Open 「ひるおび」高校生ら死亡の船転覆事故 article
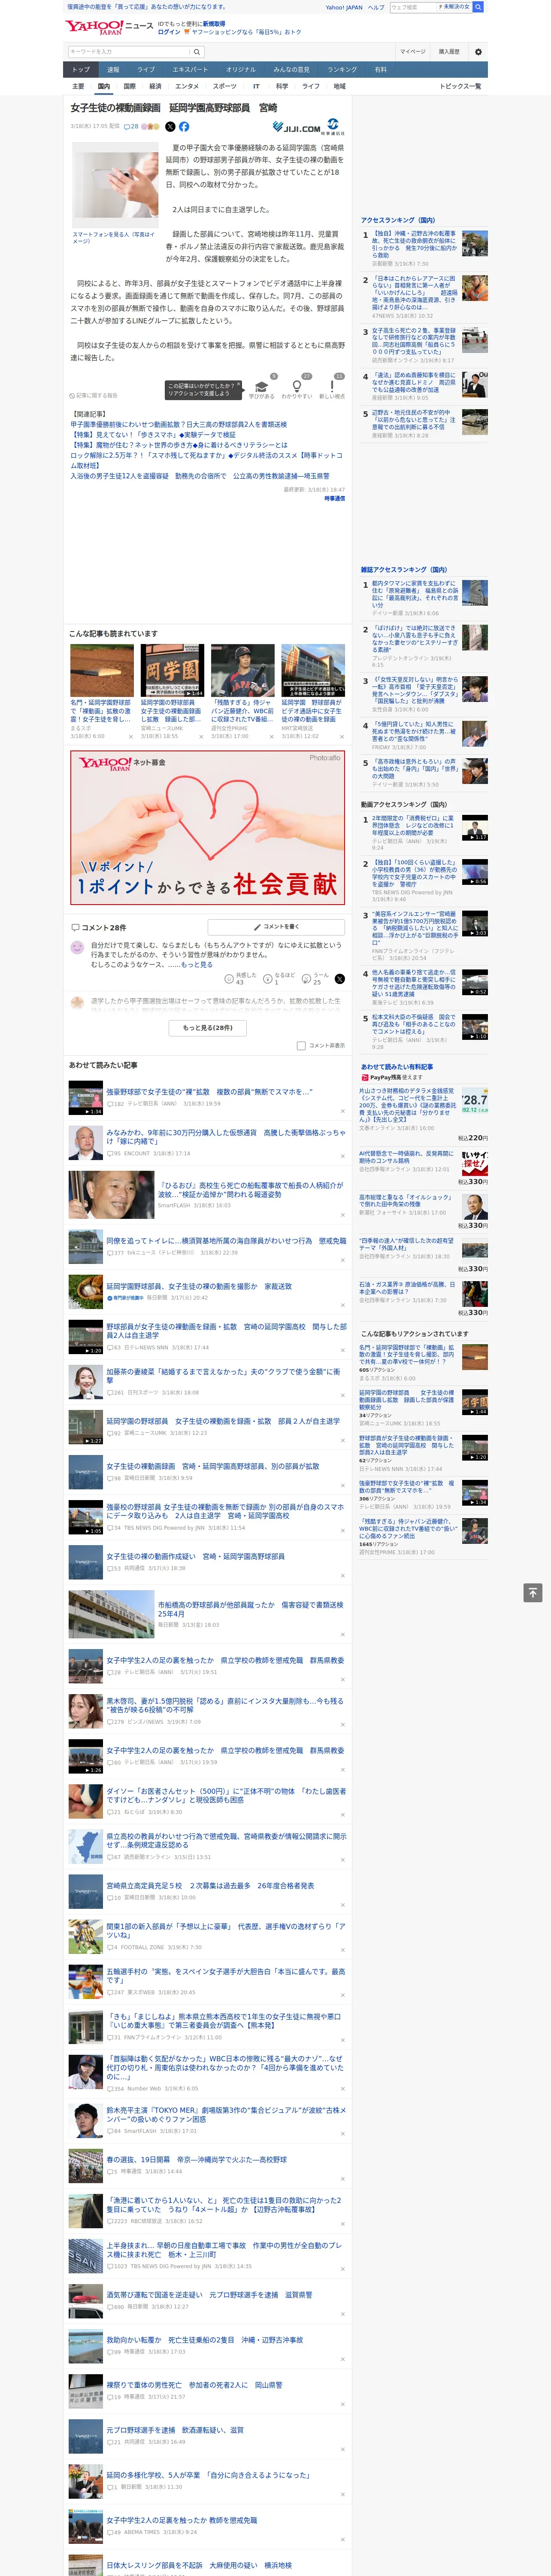This screenshot has width=551, height=2576. click(x=250, y=1190)
